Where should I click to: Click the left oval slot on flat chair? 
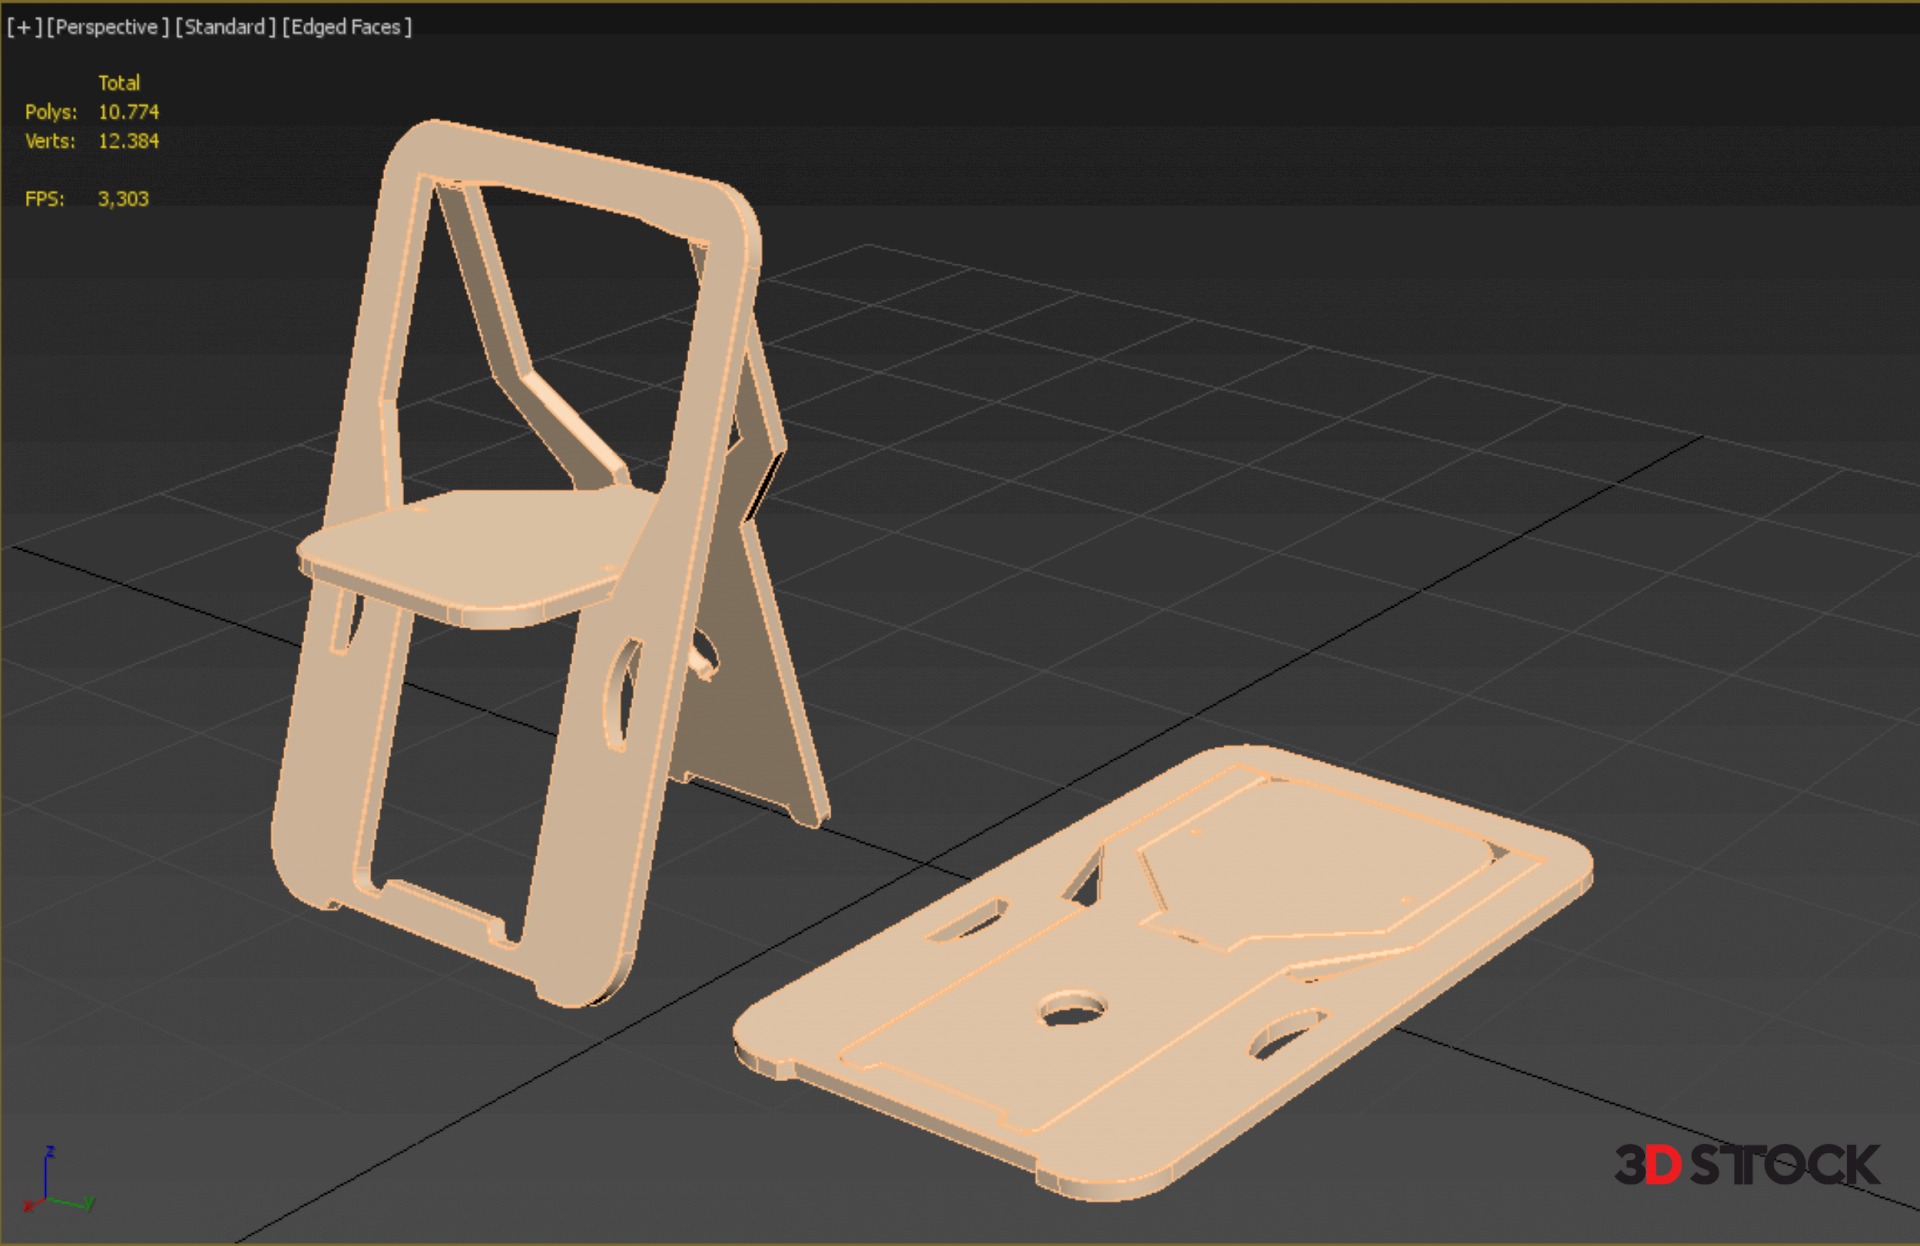(968, 920)
